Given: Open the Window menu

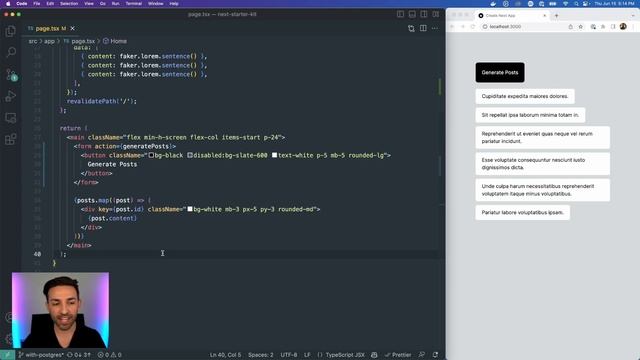Looking at the screenshot, I should click(156, 4).
